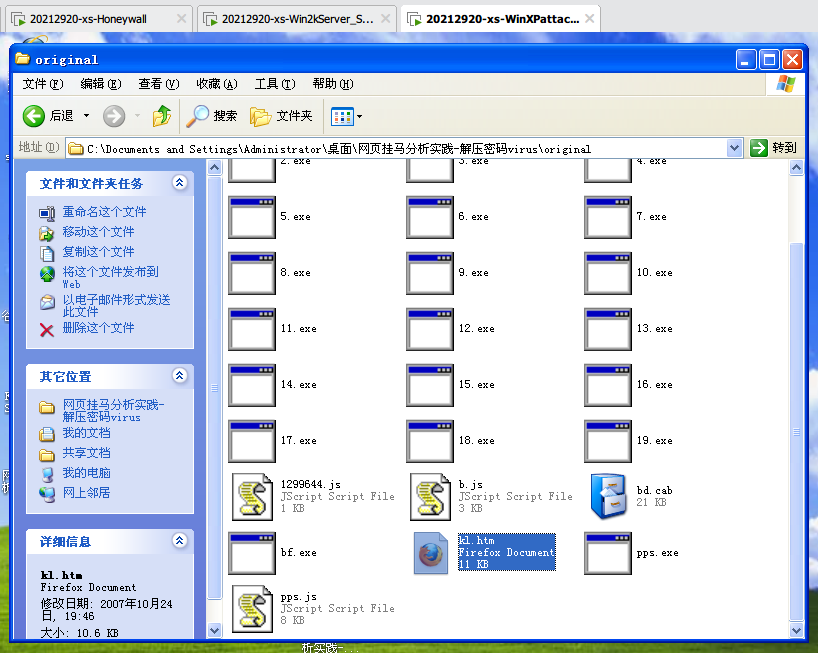The width and height of the screenshot is (818, 653).
Task: Click 删除这个文件 link
Action: tap(98, 328)
